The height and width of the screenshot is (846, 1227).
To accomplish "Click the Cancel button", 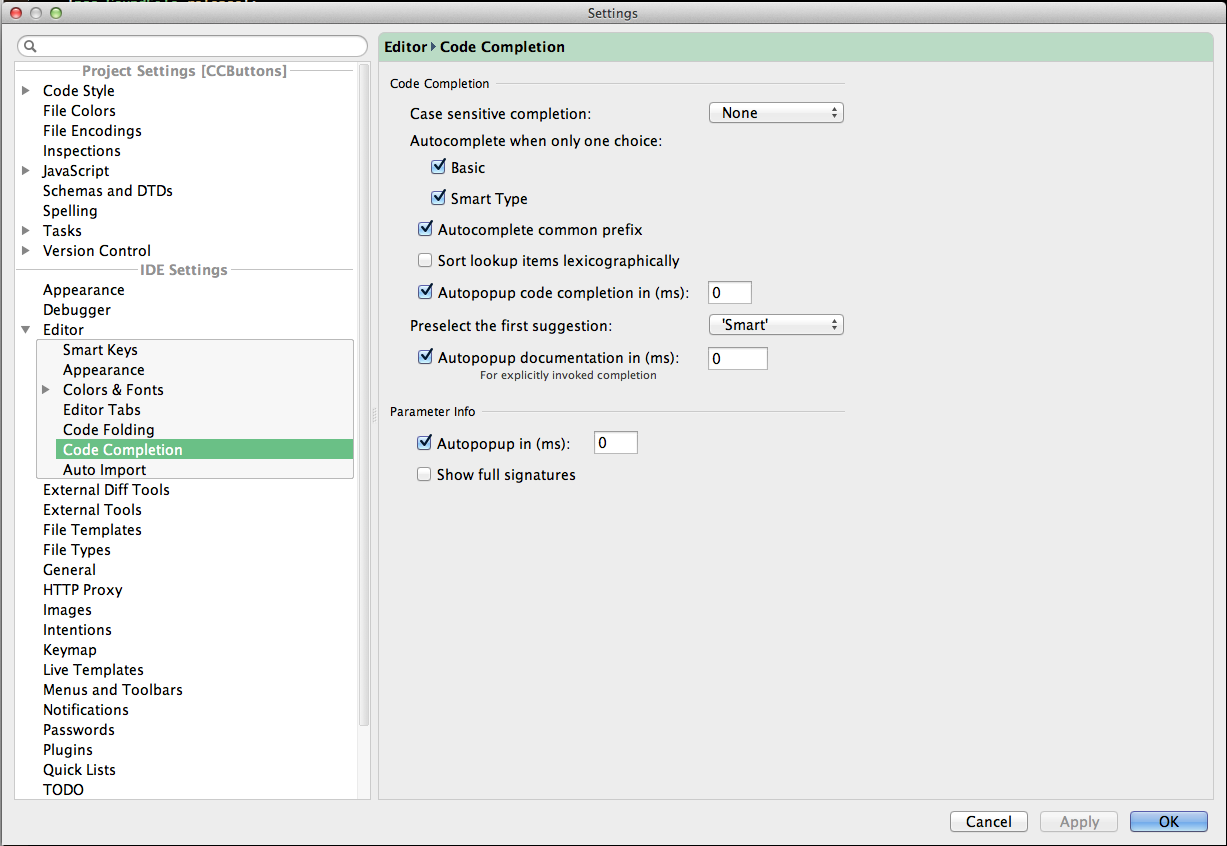I will (989, 822).
